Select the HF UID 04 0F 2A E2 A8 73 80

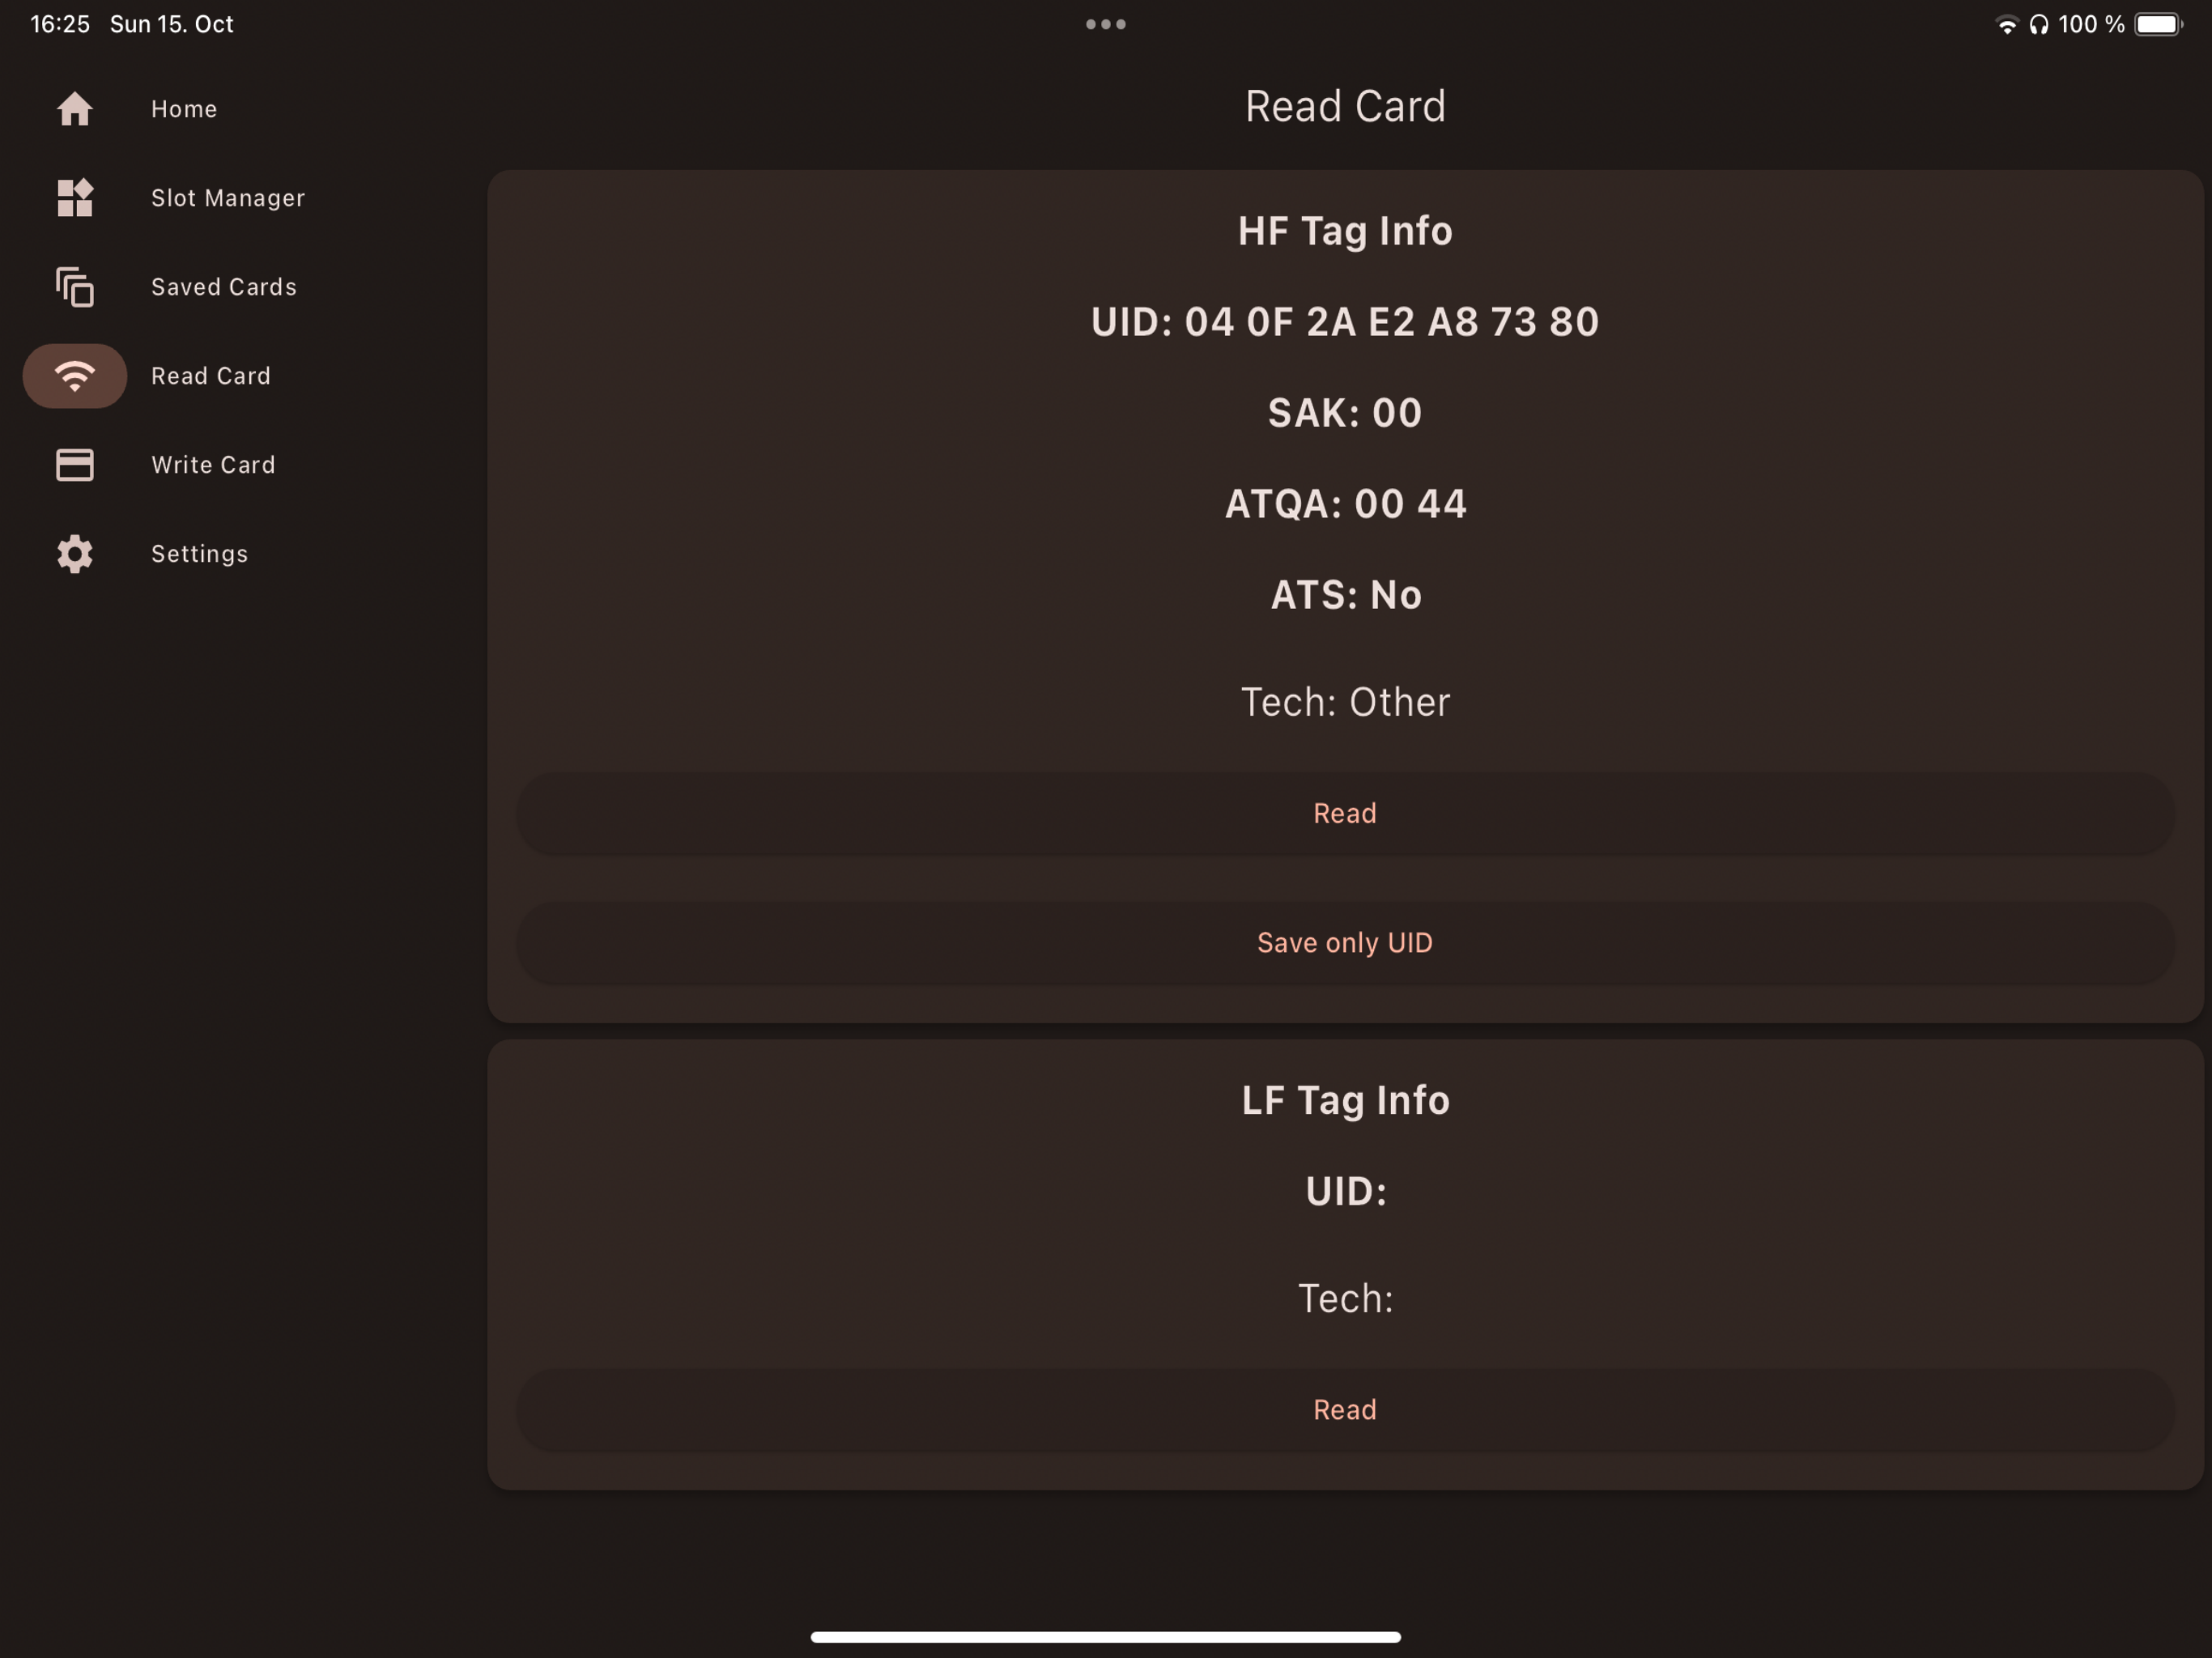(1345, 322)
